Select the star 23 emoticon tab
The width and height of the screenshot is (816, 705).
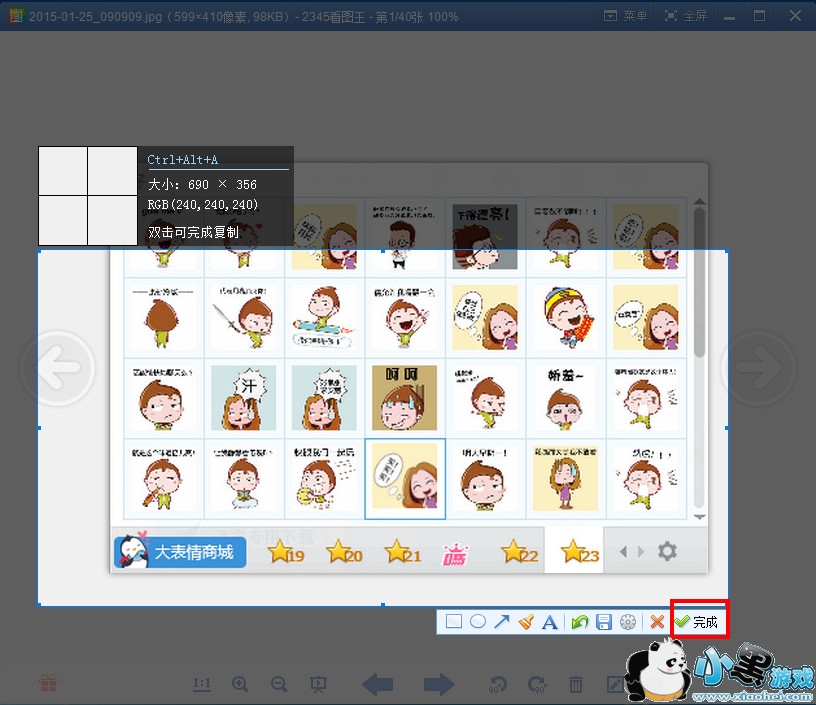575,550
